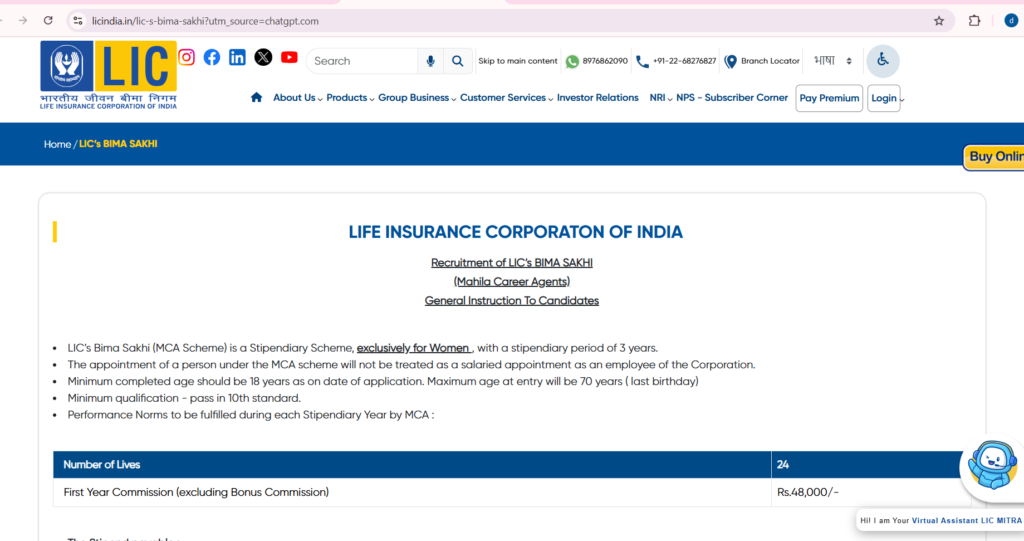The width and height of the screenshot is (1024, 541).
Task: Click the WhatsApp icon beside 8976862090
Action: (x=572, y=61)
